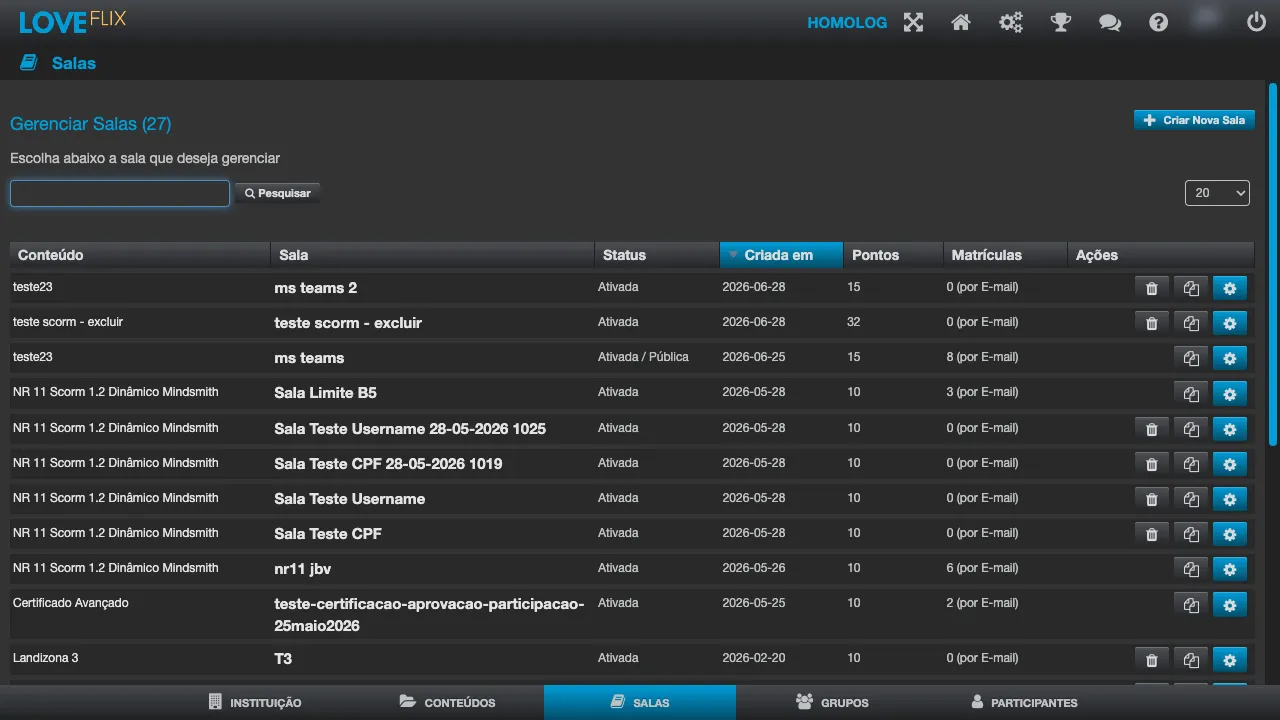
Task: Open the trophy ranking icon
Action: (1061, 22)
